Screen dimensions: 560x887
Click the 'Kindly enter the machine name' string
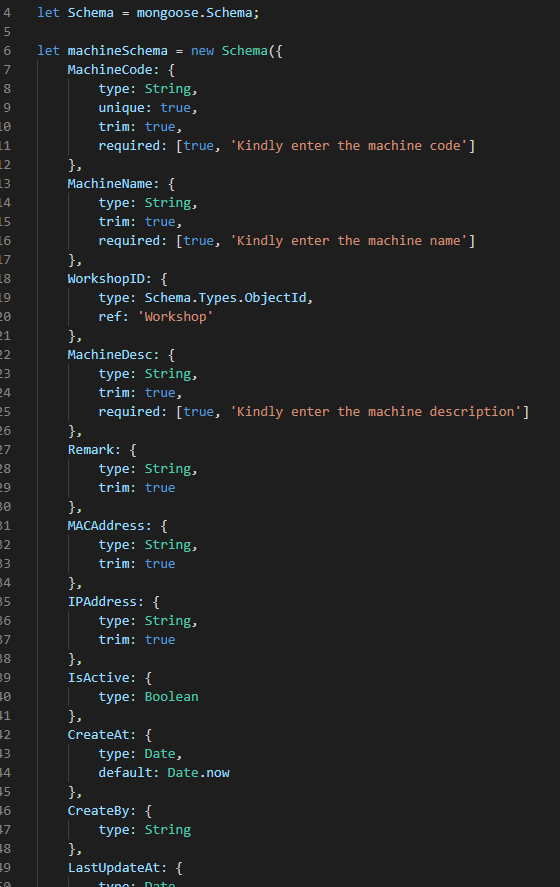pos(348,240)
